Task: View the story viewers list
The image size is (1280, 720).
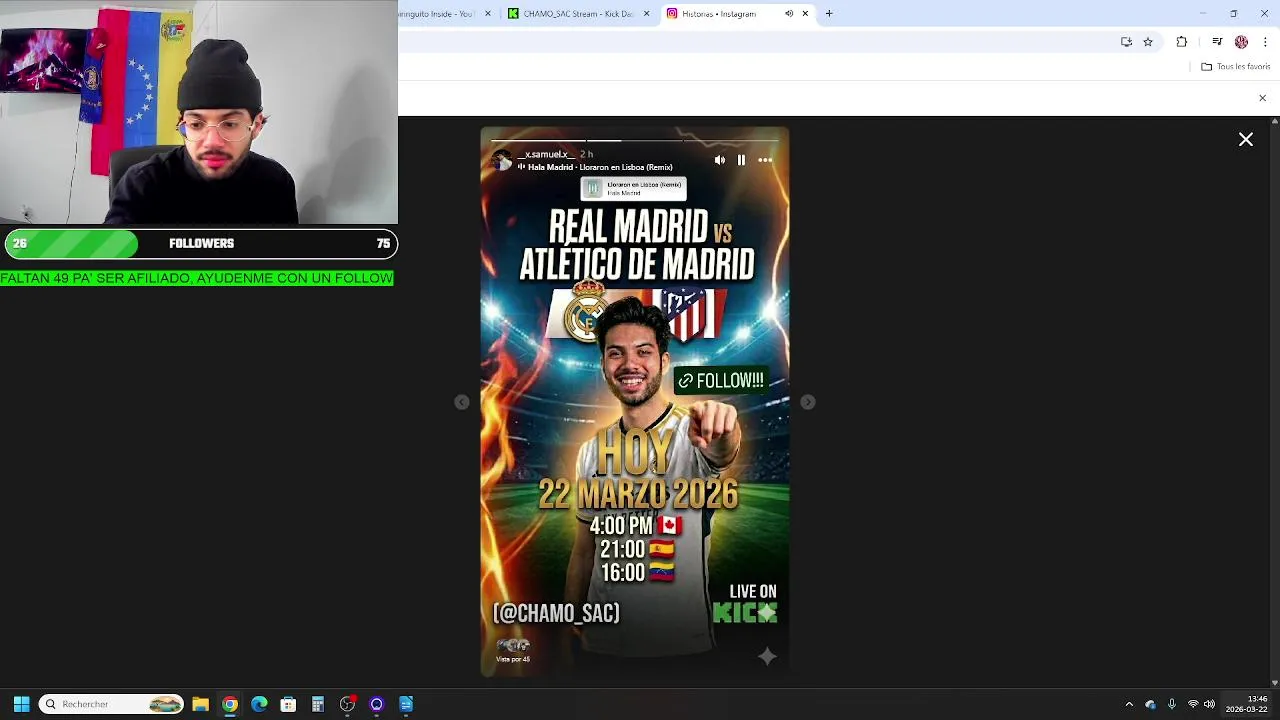Action: pos(513,650)
